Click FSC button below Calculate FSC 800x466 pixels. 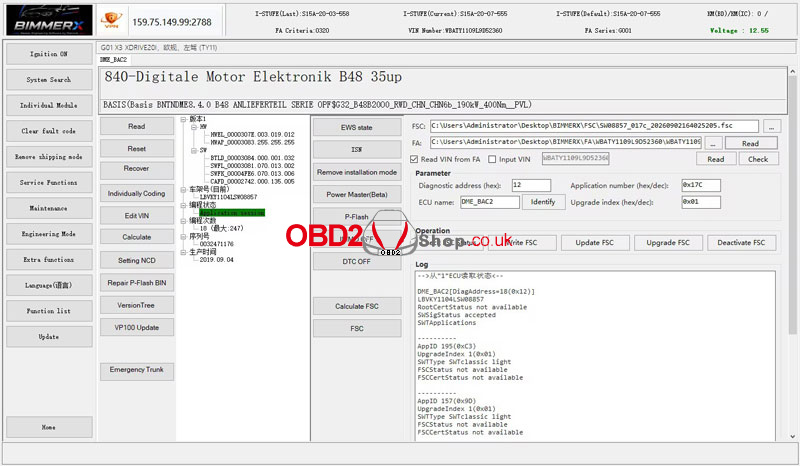[x=357, y=329]
